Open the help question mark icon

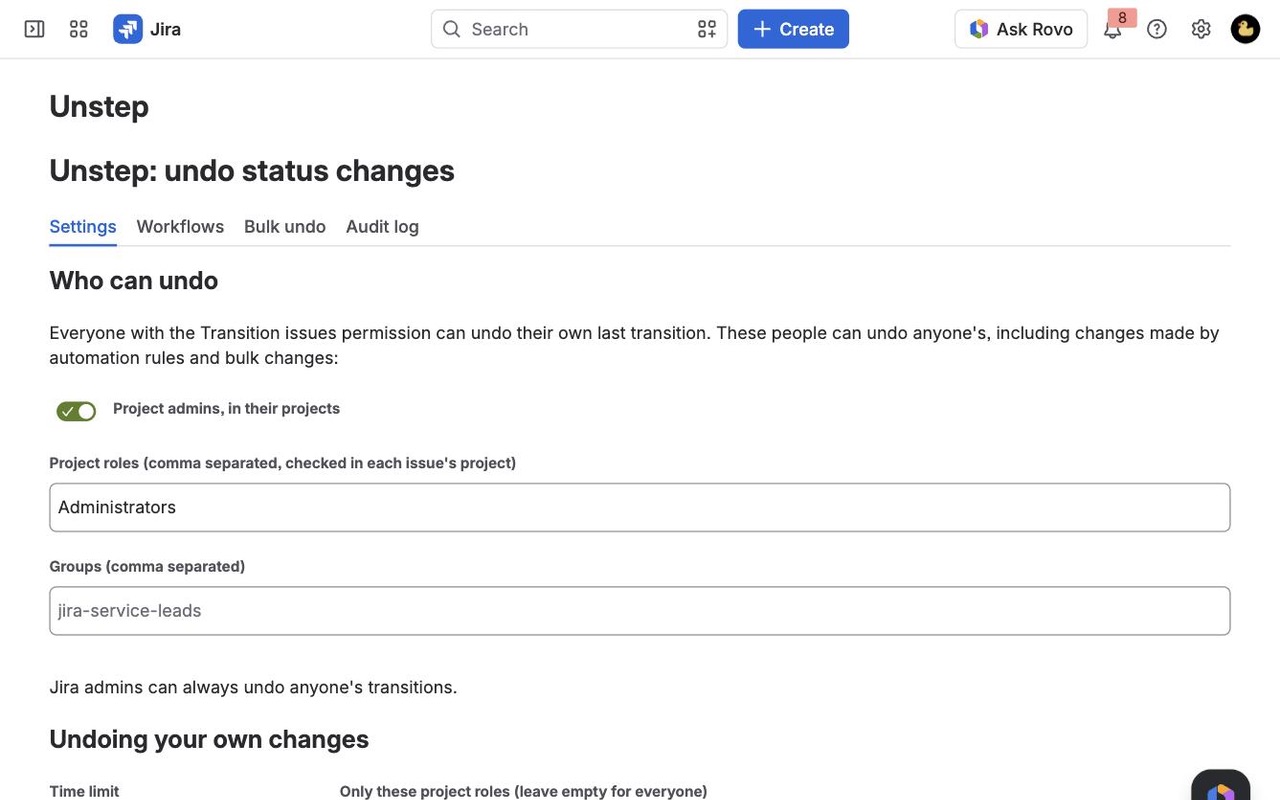(1157, 29)
